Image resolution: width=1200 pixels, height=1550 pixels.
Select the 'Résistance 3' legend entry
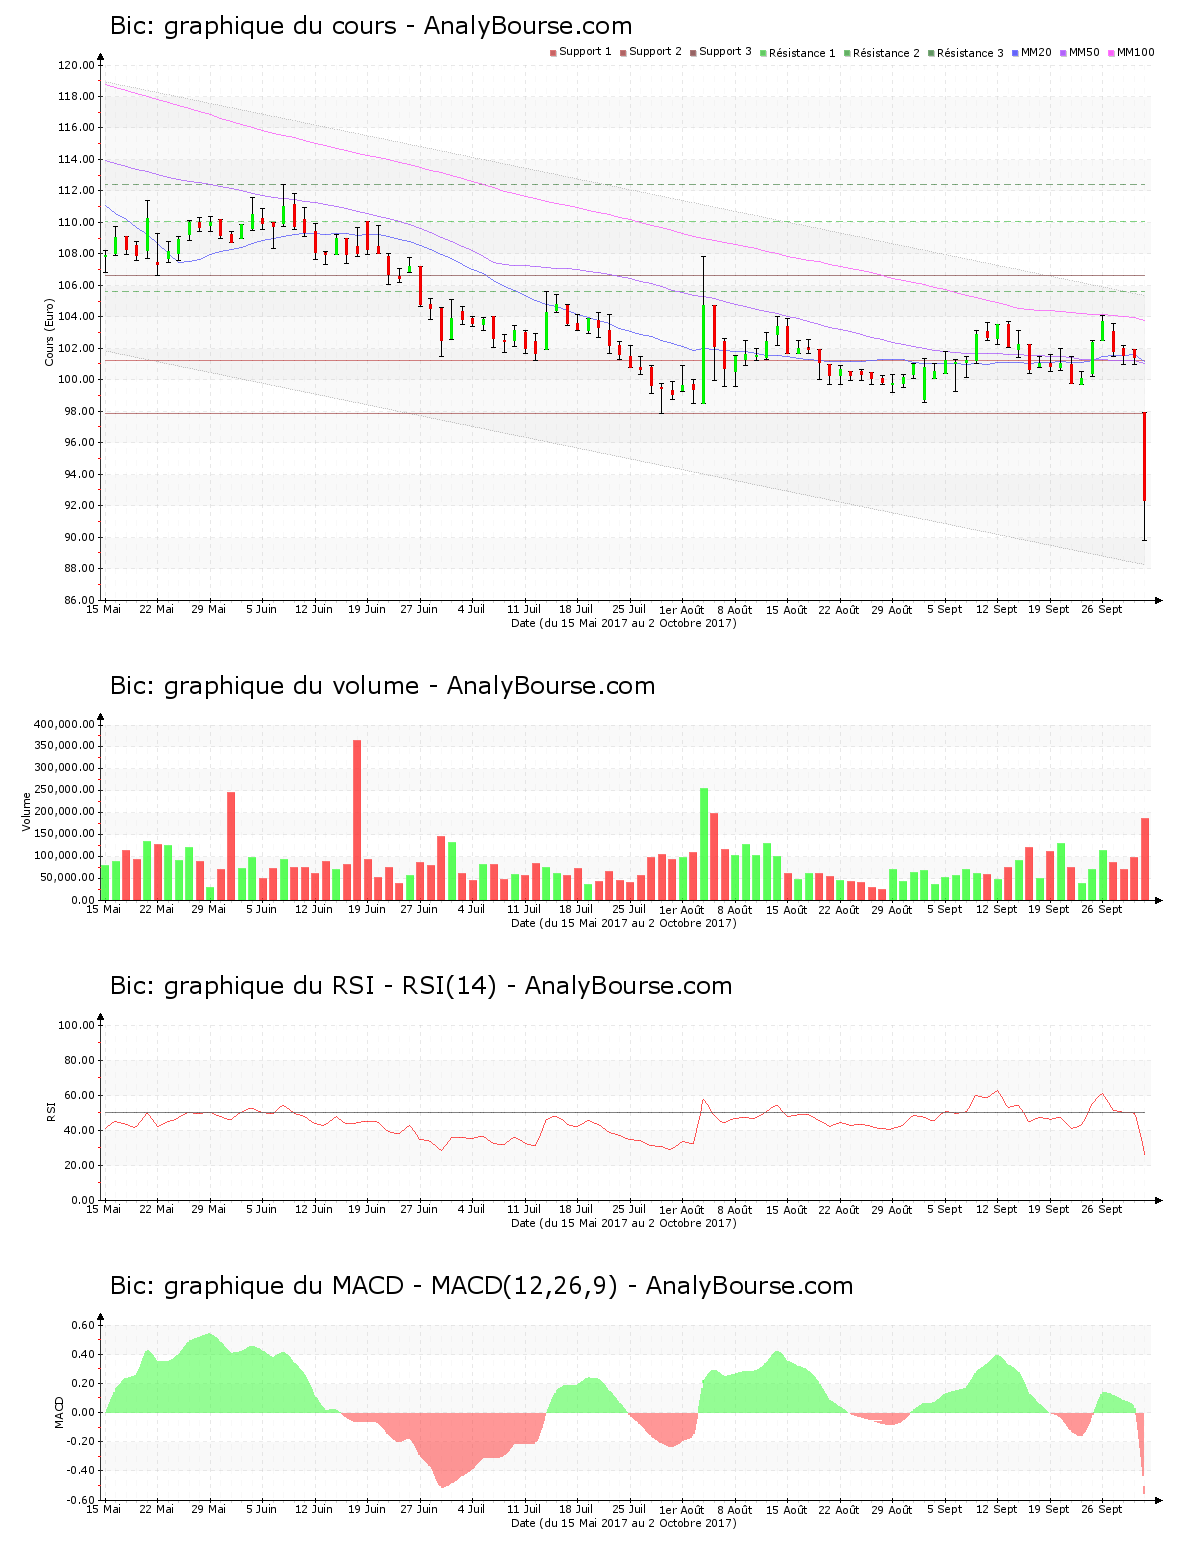(965, 53)
